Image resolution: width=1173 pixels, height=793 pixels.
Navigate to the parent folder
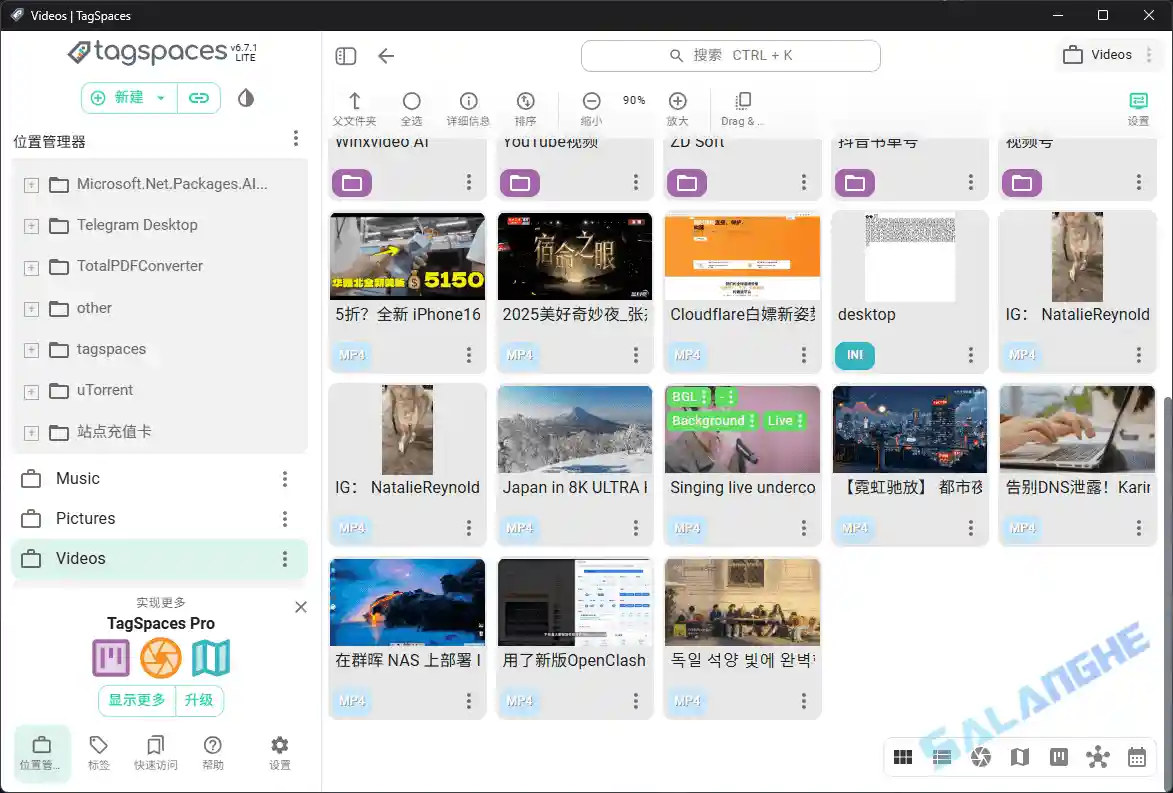(354, 103)
